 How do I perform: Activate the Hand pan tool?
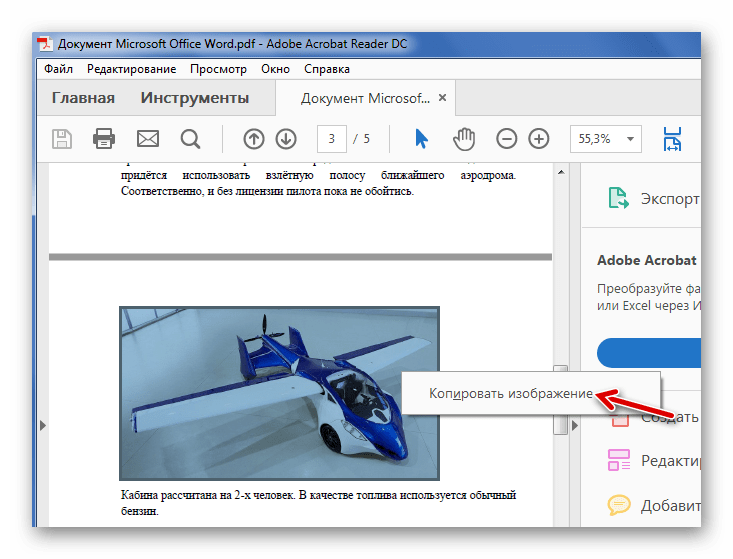point(464,139)
